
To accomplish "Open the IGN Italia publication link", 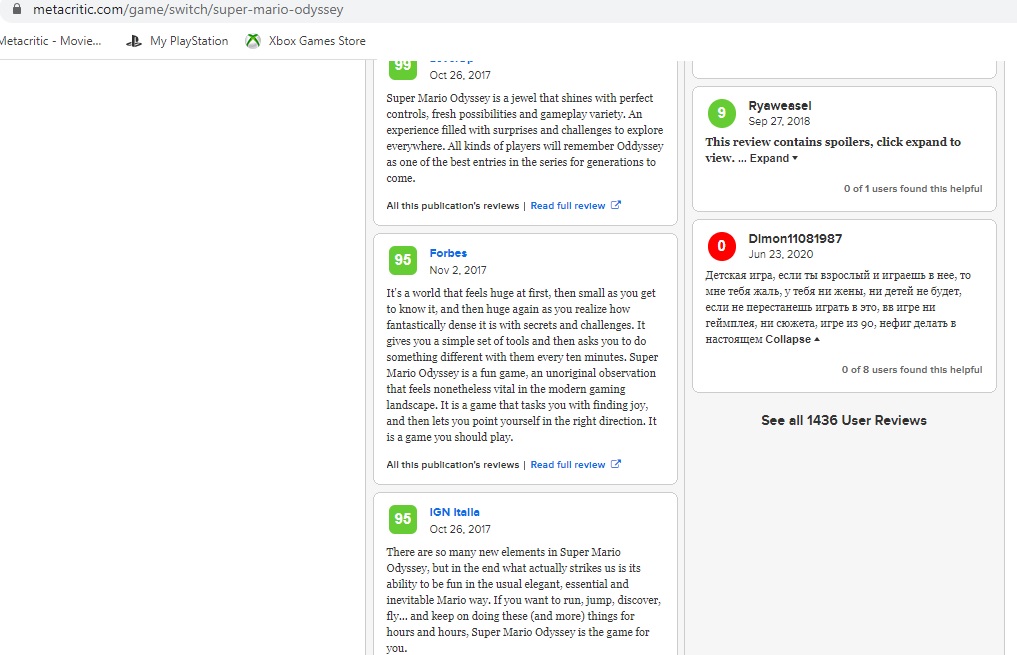I will tap(454, 512).
